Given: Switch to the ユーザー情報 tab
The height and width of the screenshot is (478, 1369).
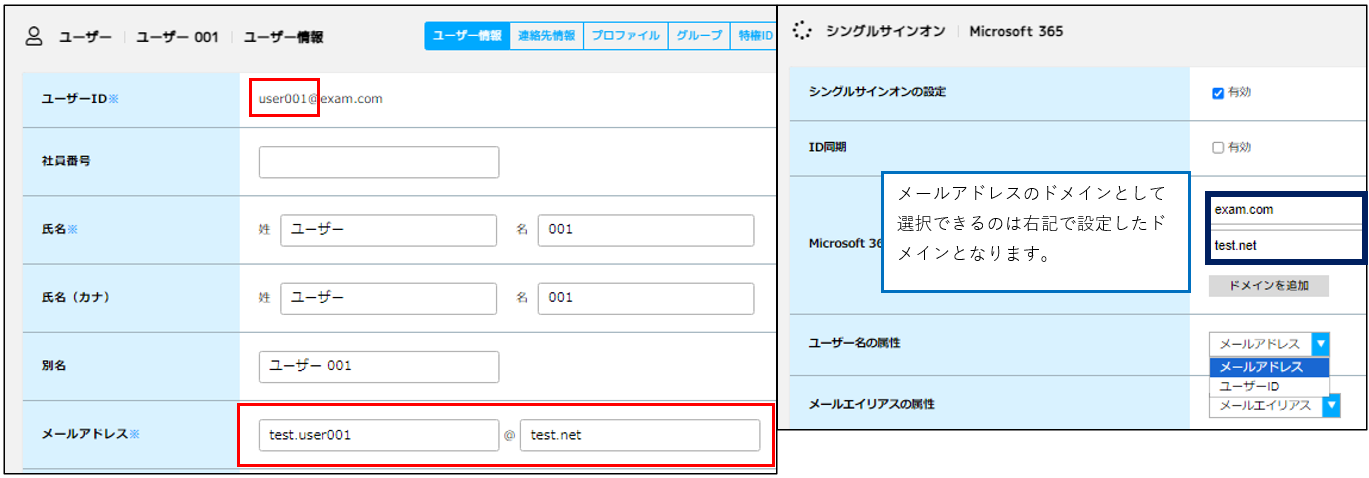Looking at the screenshot, I should point(467,36).
